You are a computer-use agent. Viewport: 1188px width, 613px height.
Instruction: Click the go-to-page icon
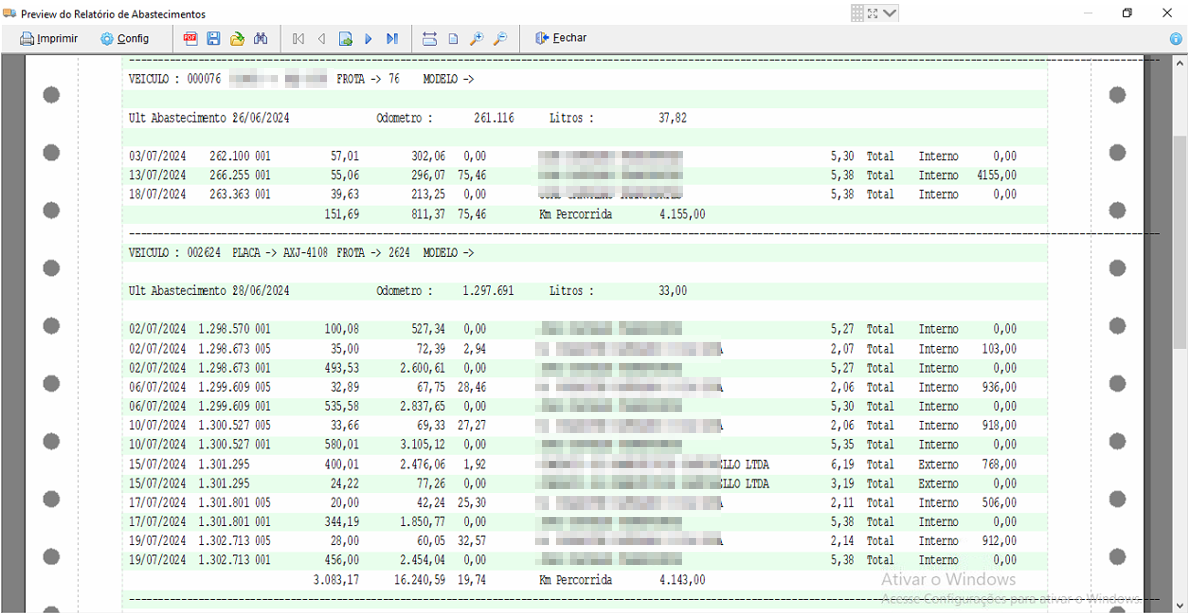[x=345, y=39]
